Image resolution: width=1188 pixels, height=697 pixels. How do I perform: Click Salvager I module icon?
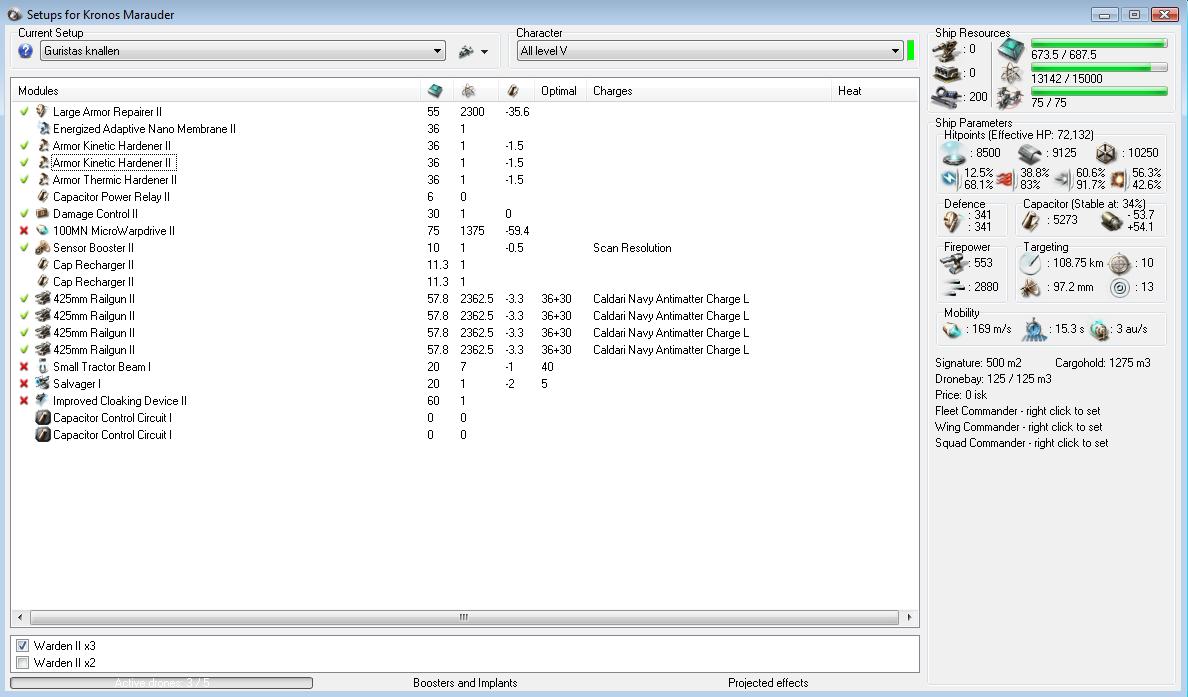(x=42, y=383)
